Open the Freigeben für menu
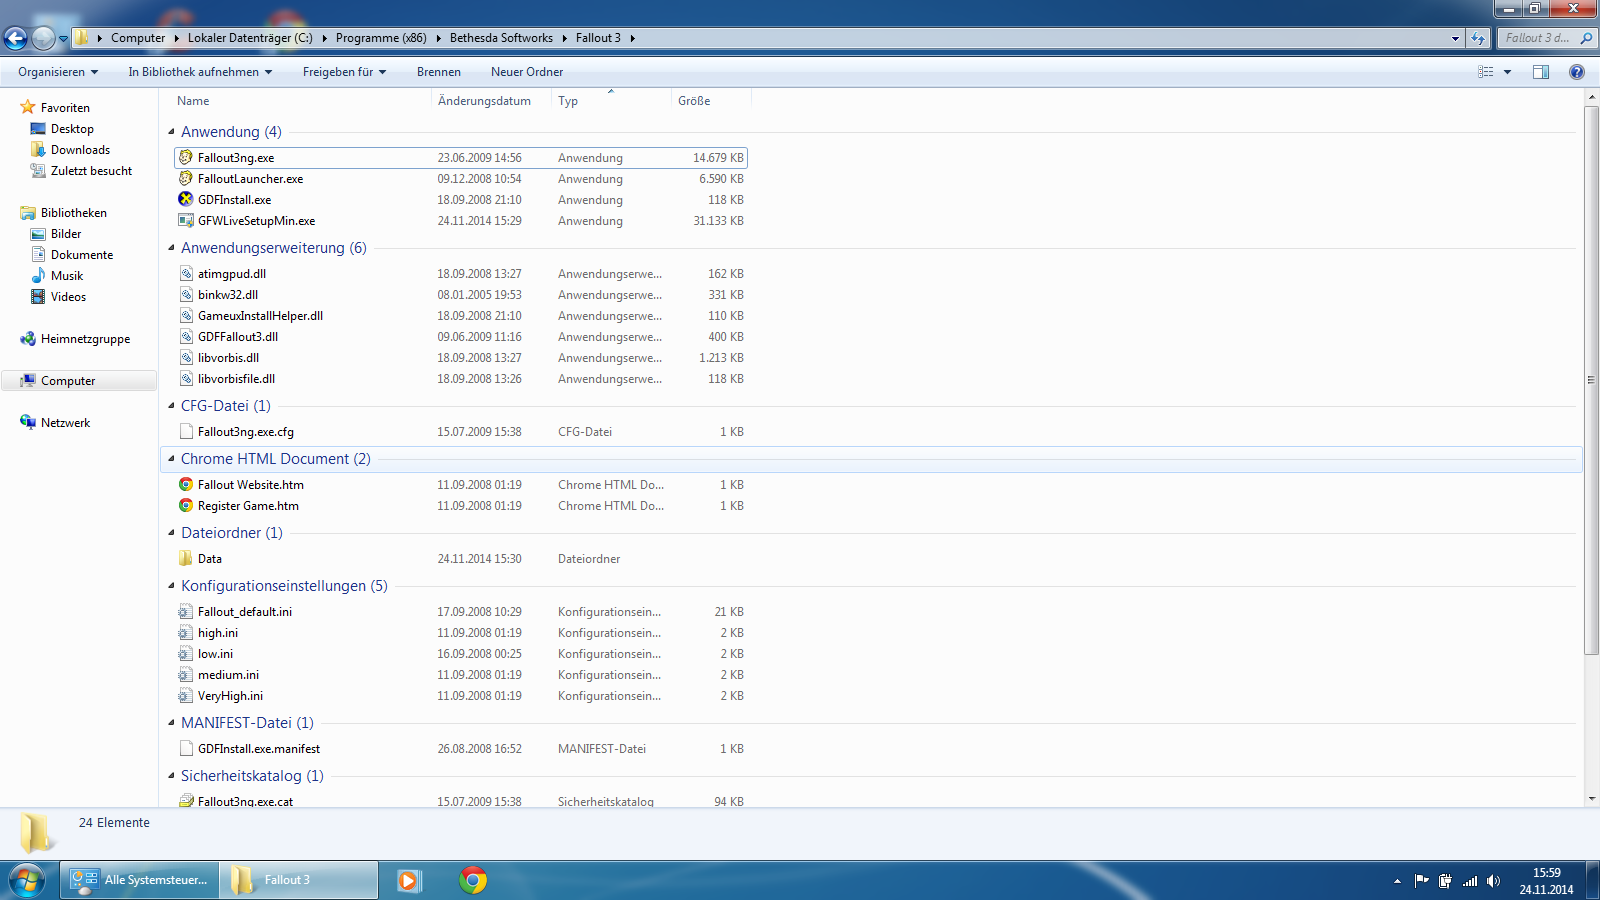Image resolution: width=1600 pixels, height=900 pixels. click(344, 72)
